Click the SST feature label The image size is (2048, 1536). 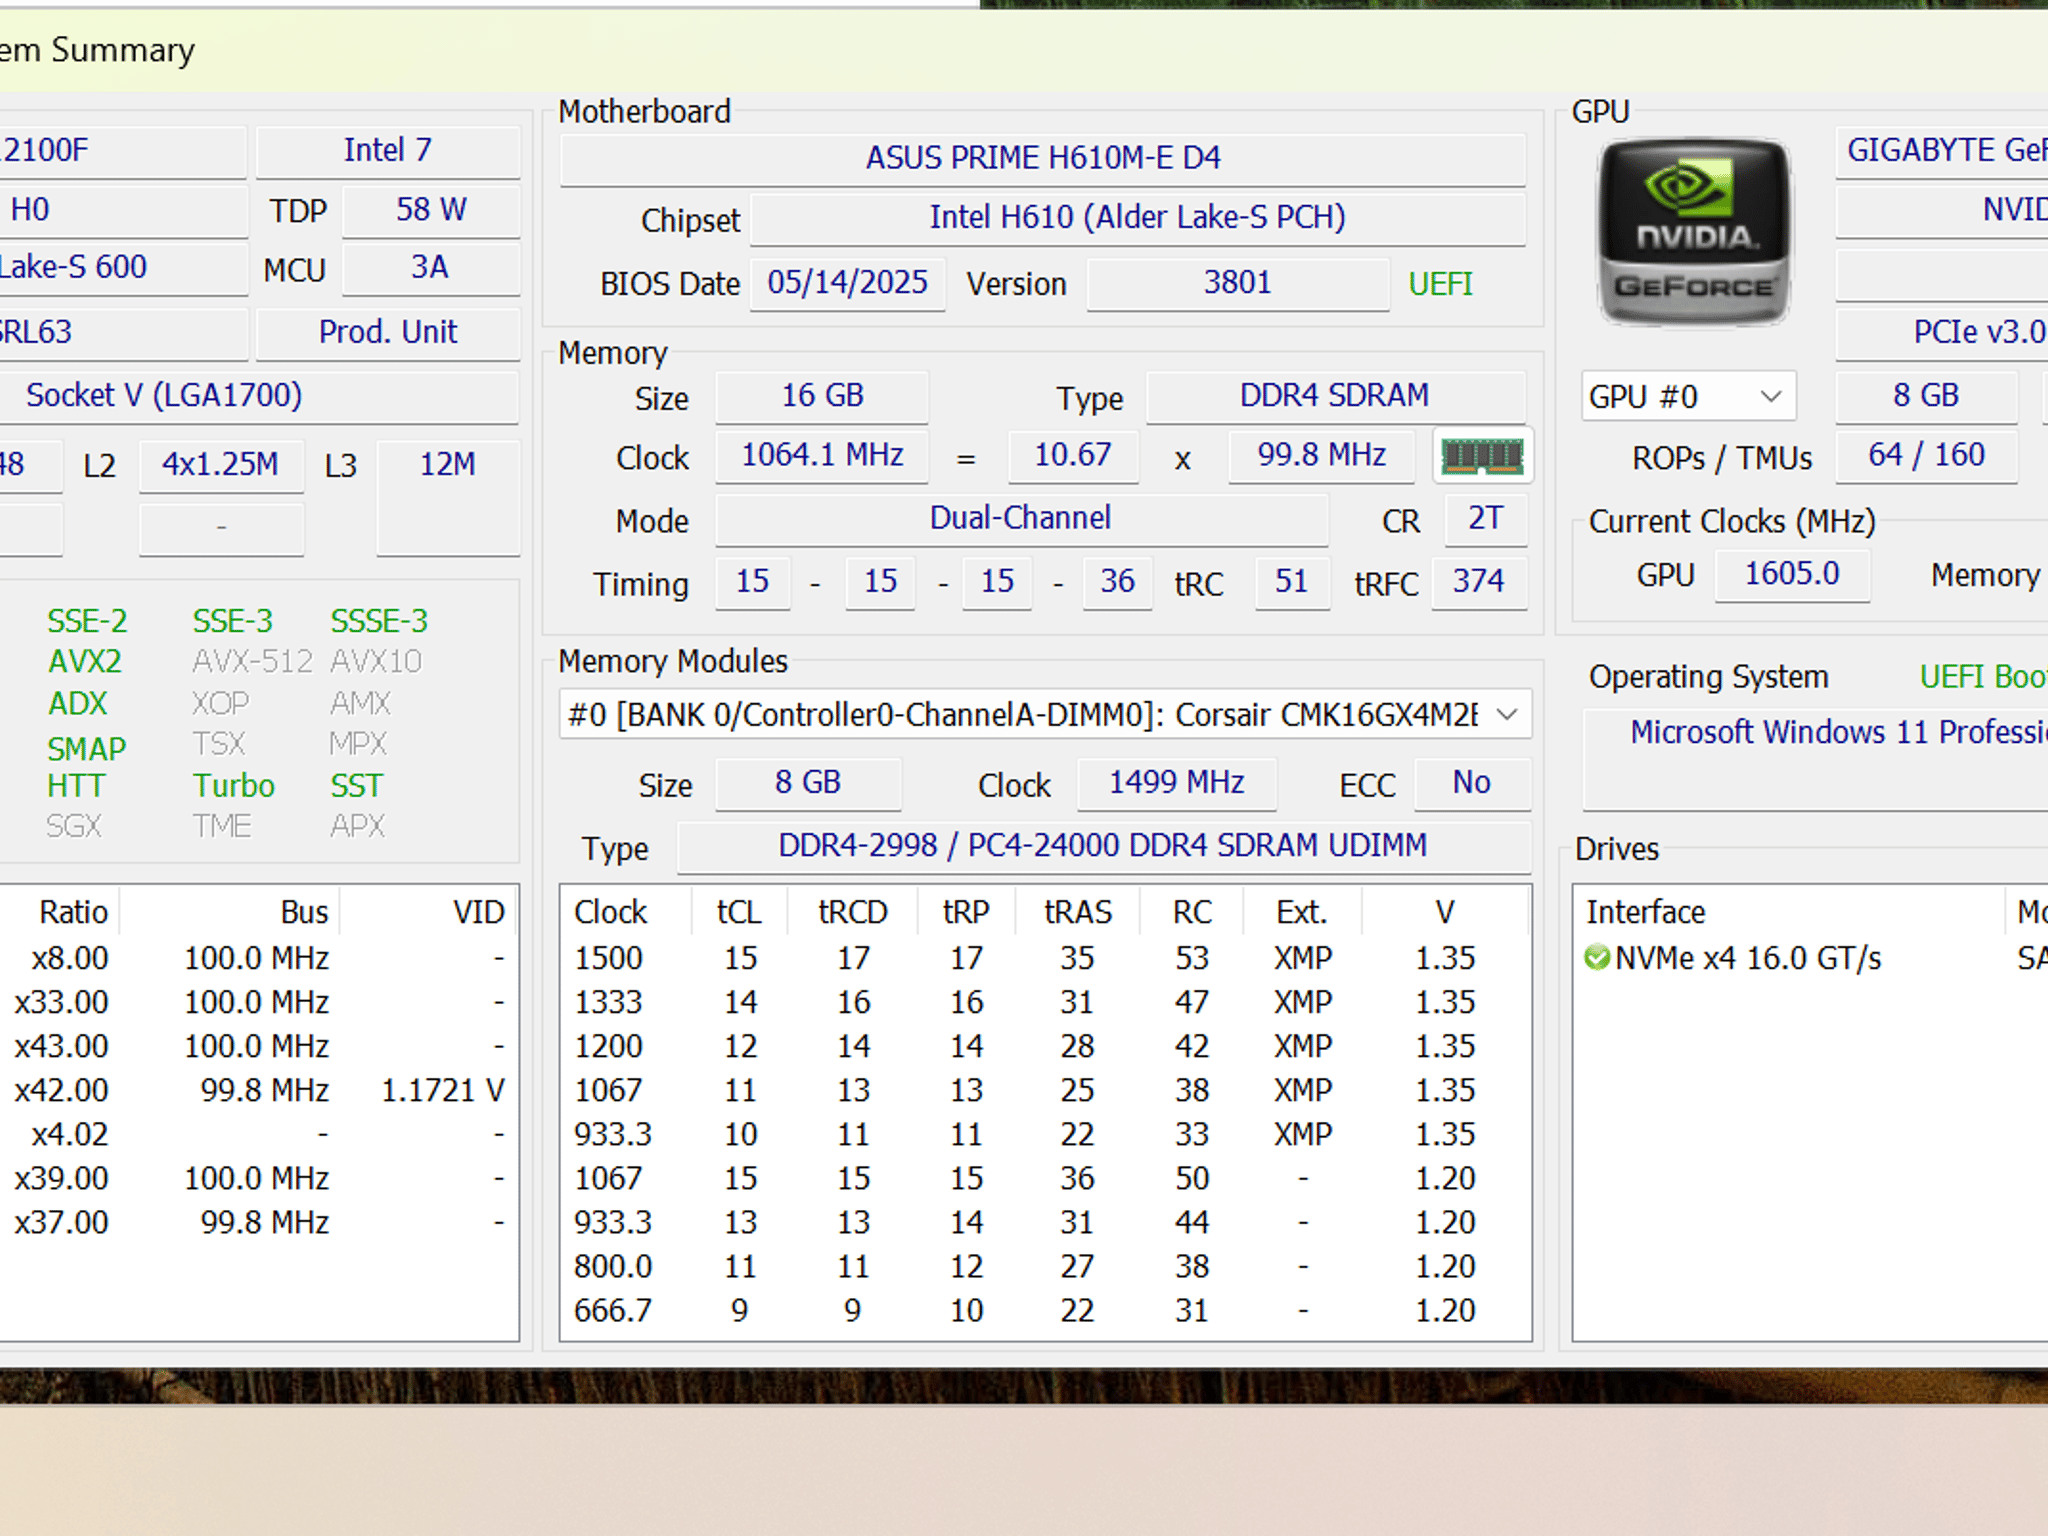pos(357,786)
